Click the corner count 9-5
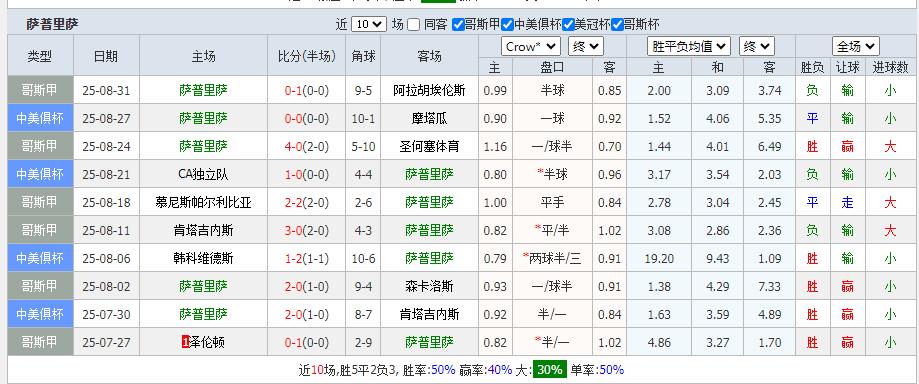Viewport: 919px width, 384px height. 363,91
